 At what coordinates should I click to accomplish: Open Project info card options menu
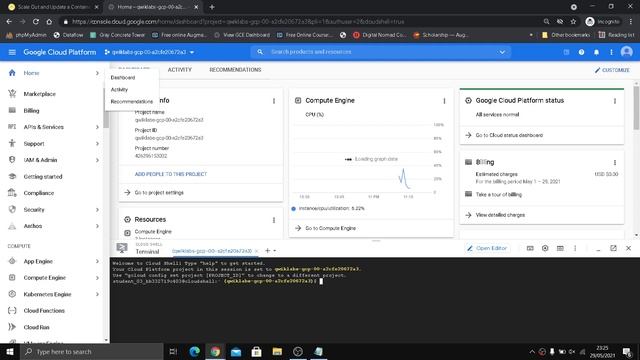pyautogui.click(x=273, y=101)
